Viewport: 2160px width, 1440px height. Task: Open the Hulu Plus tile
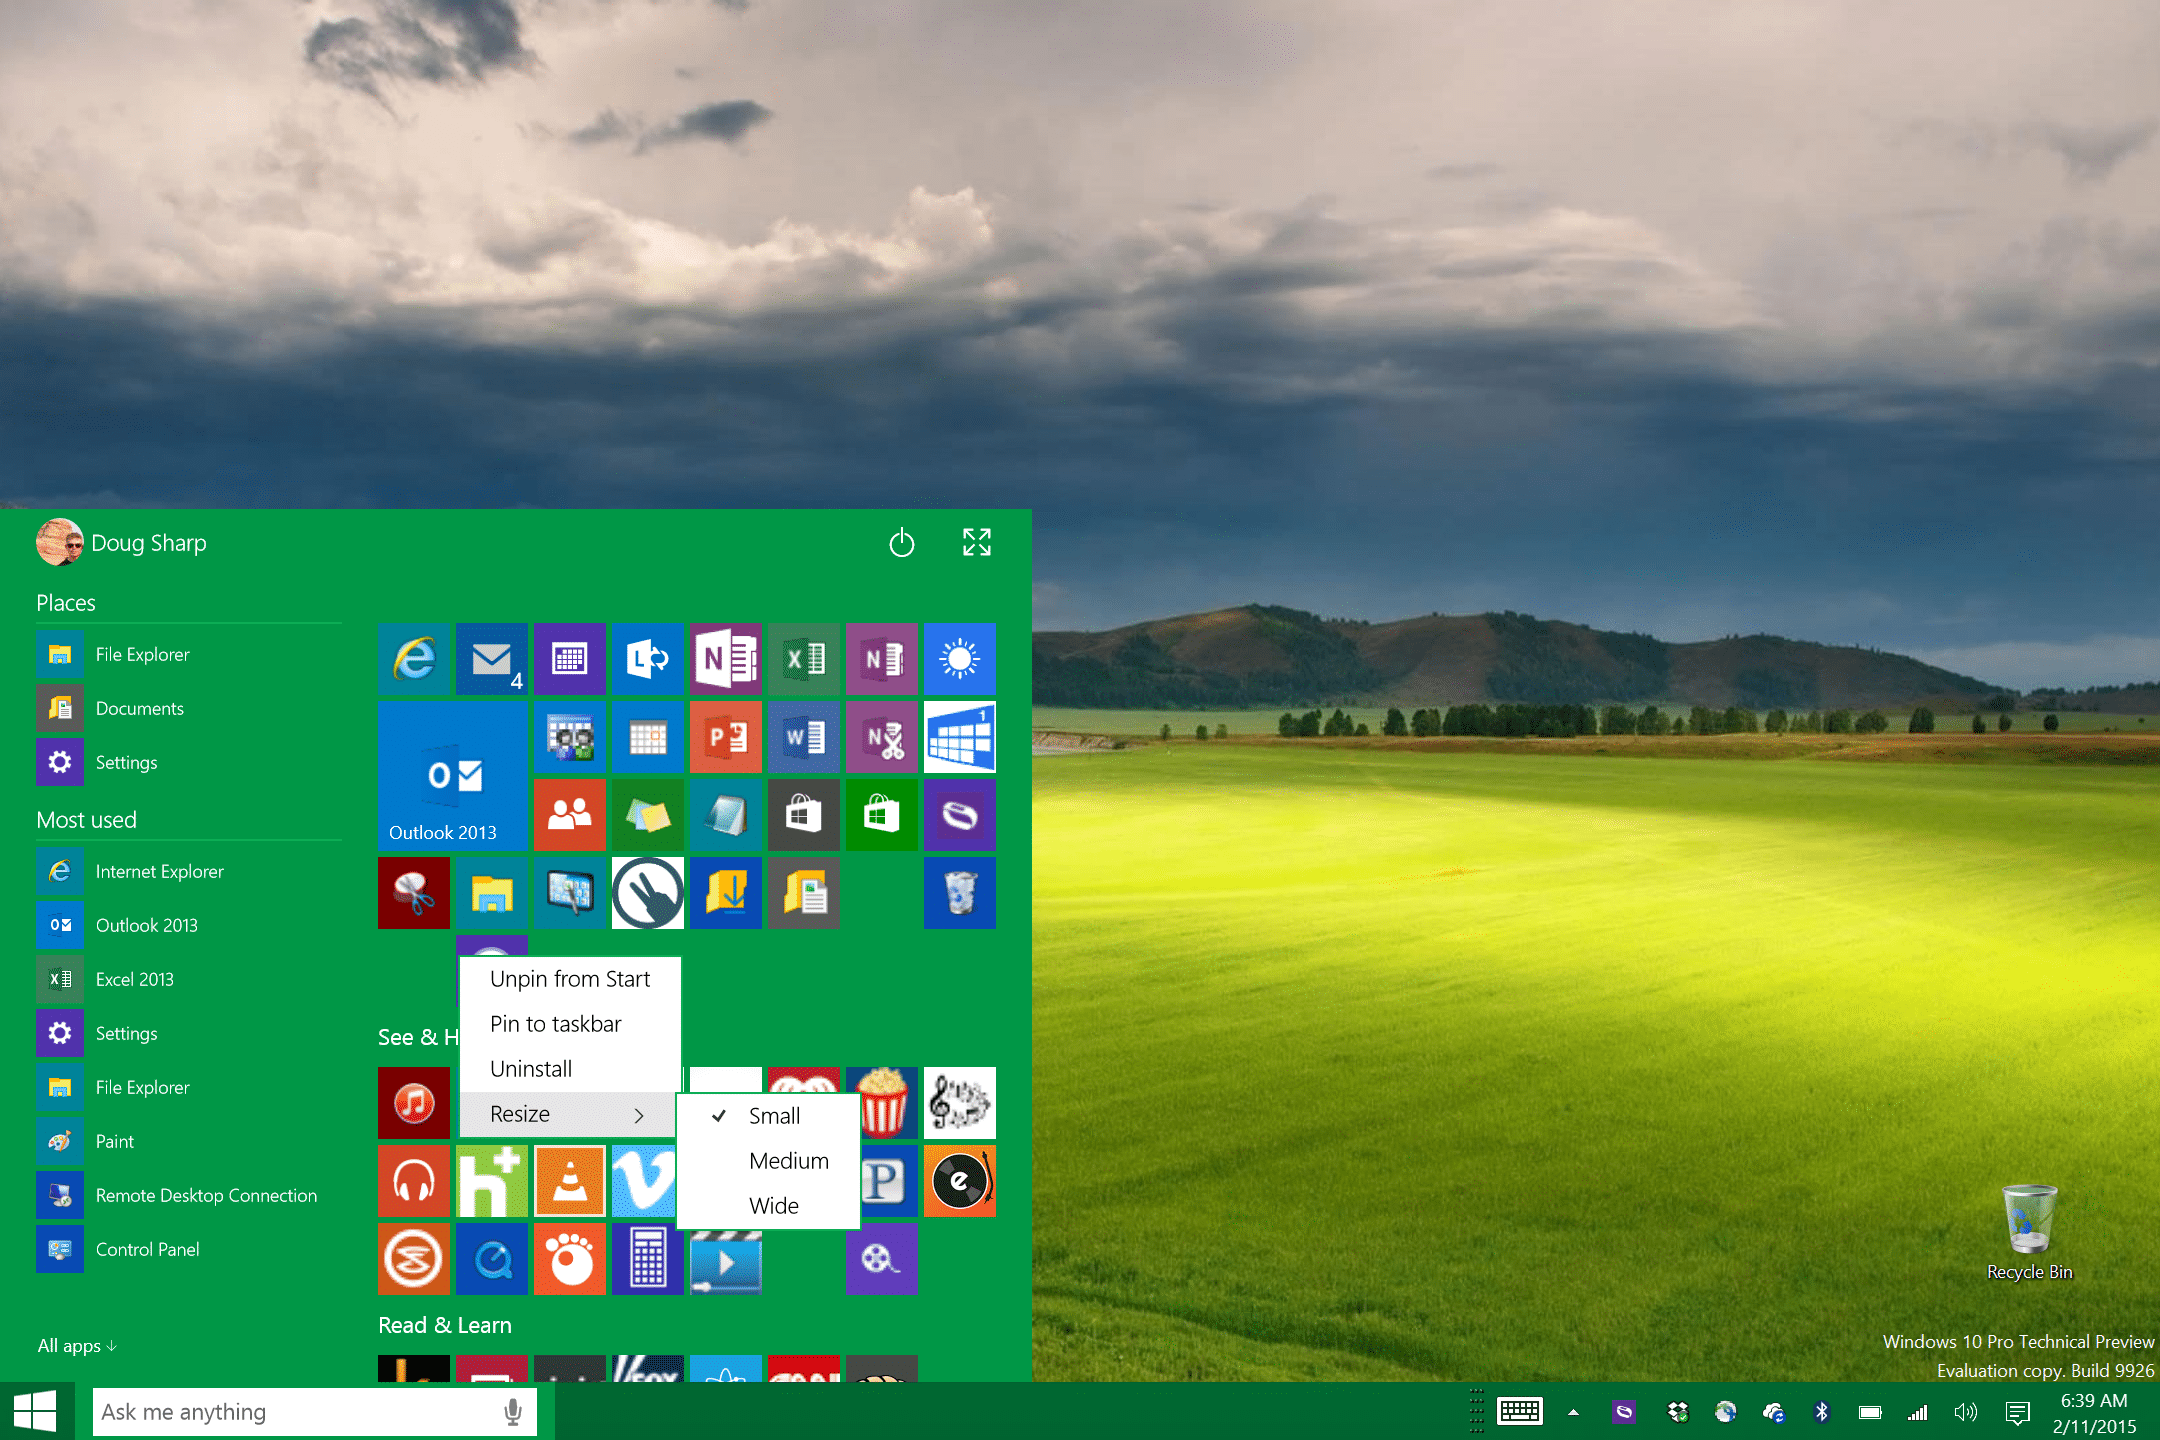(492, 1181)
